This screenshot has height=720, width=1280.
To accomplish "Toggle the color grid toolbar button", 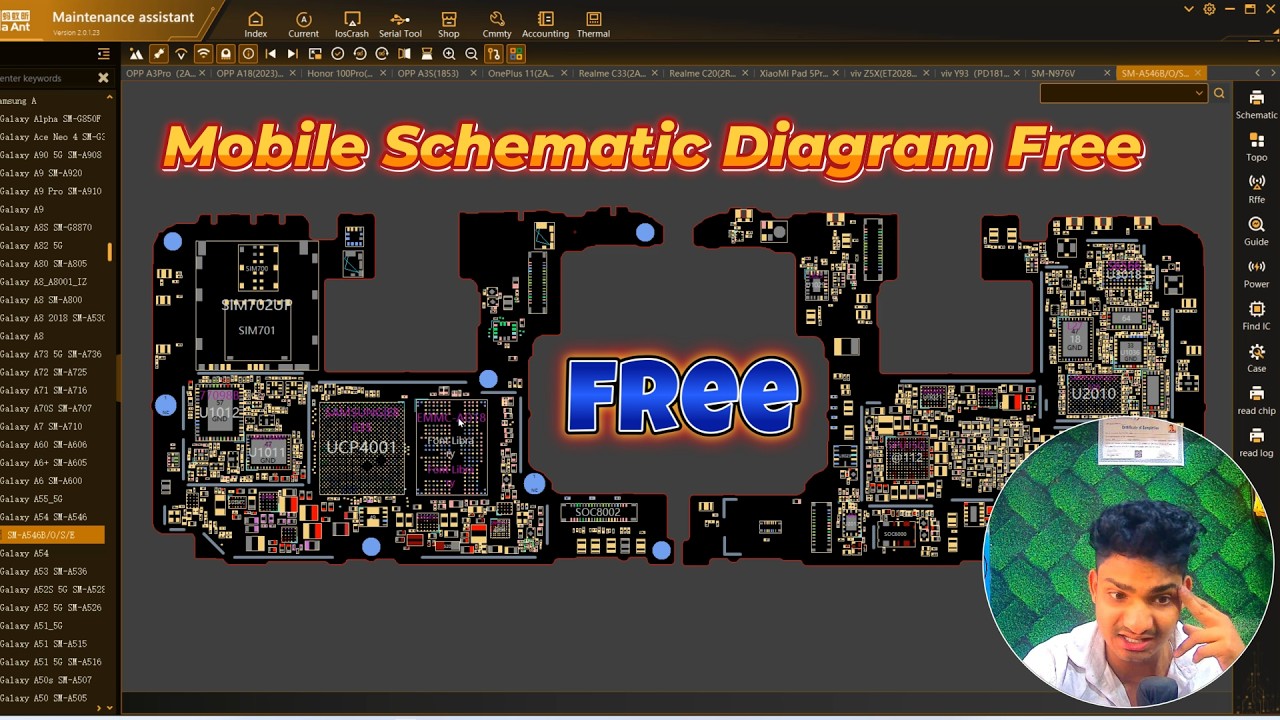I will tap(516, 54).
